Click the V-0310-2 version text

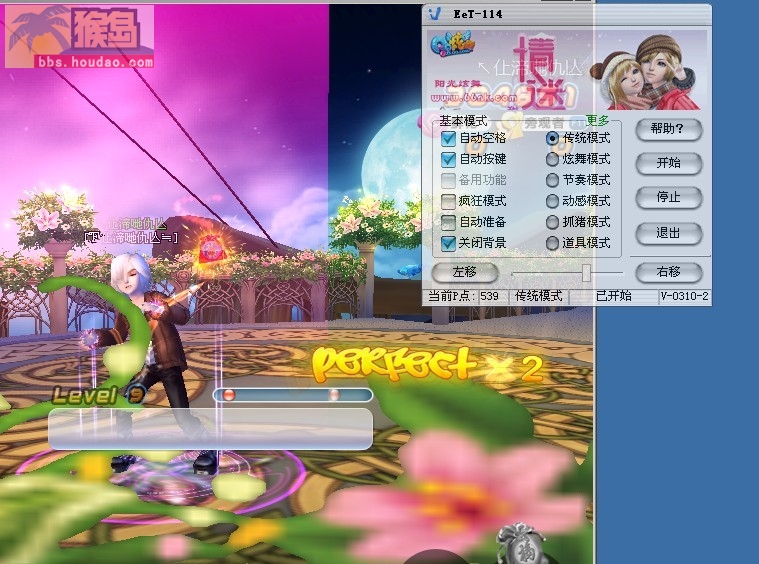684,296
